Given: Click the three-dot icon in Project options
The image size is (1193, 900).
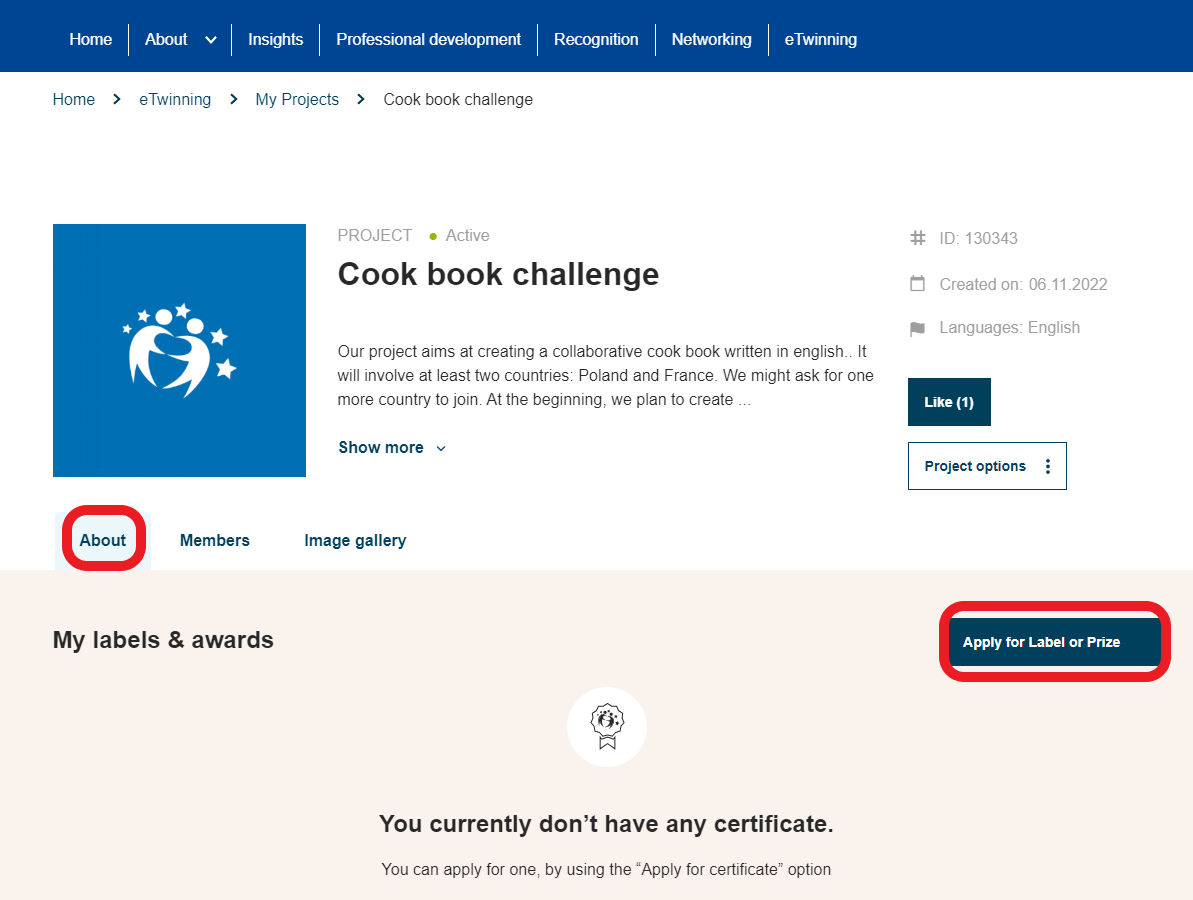Looking at the screenshot, I should coord(1048,466).
